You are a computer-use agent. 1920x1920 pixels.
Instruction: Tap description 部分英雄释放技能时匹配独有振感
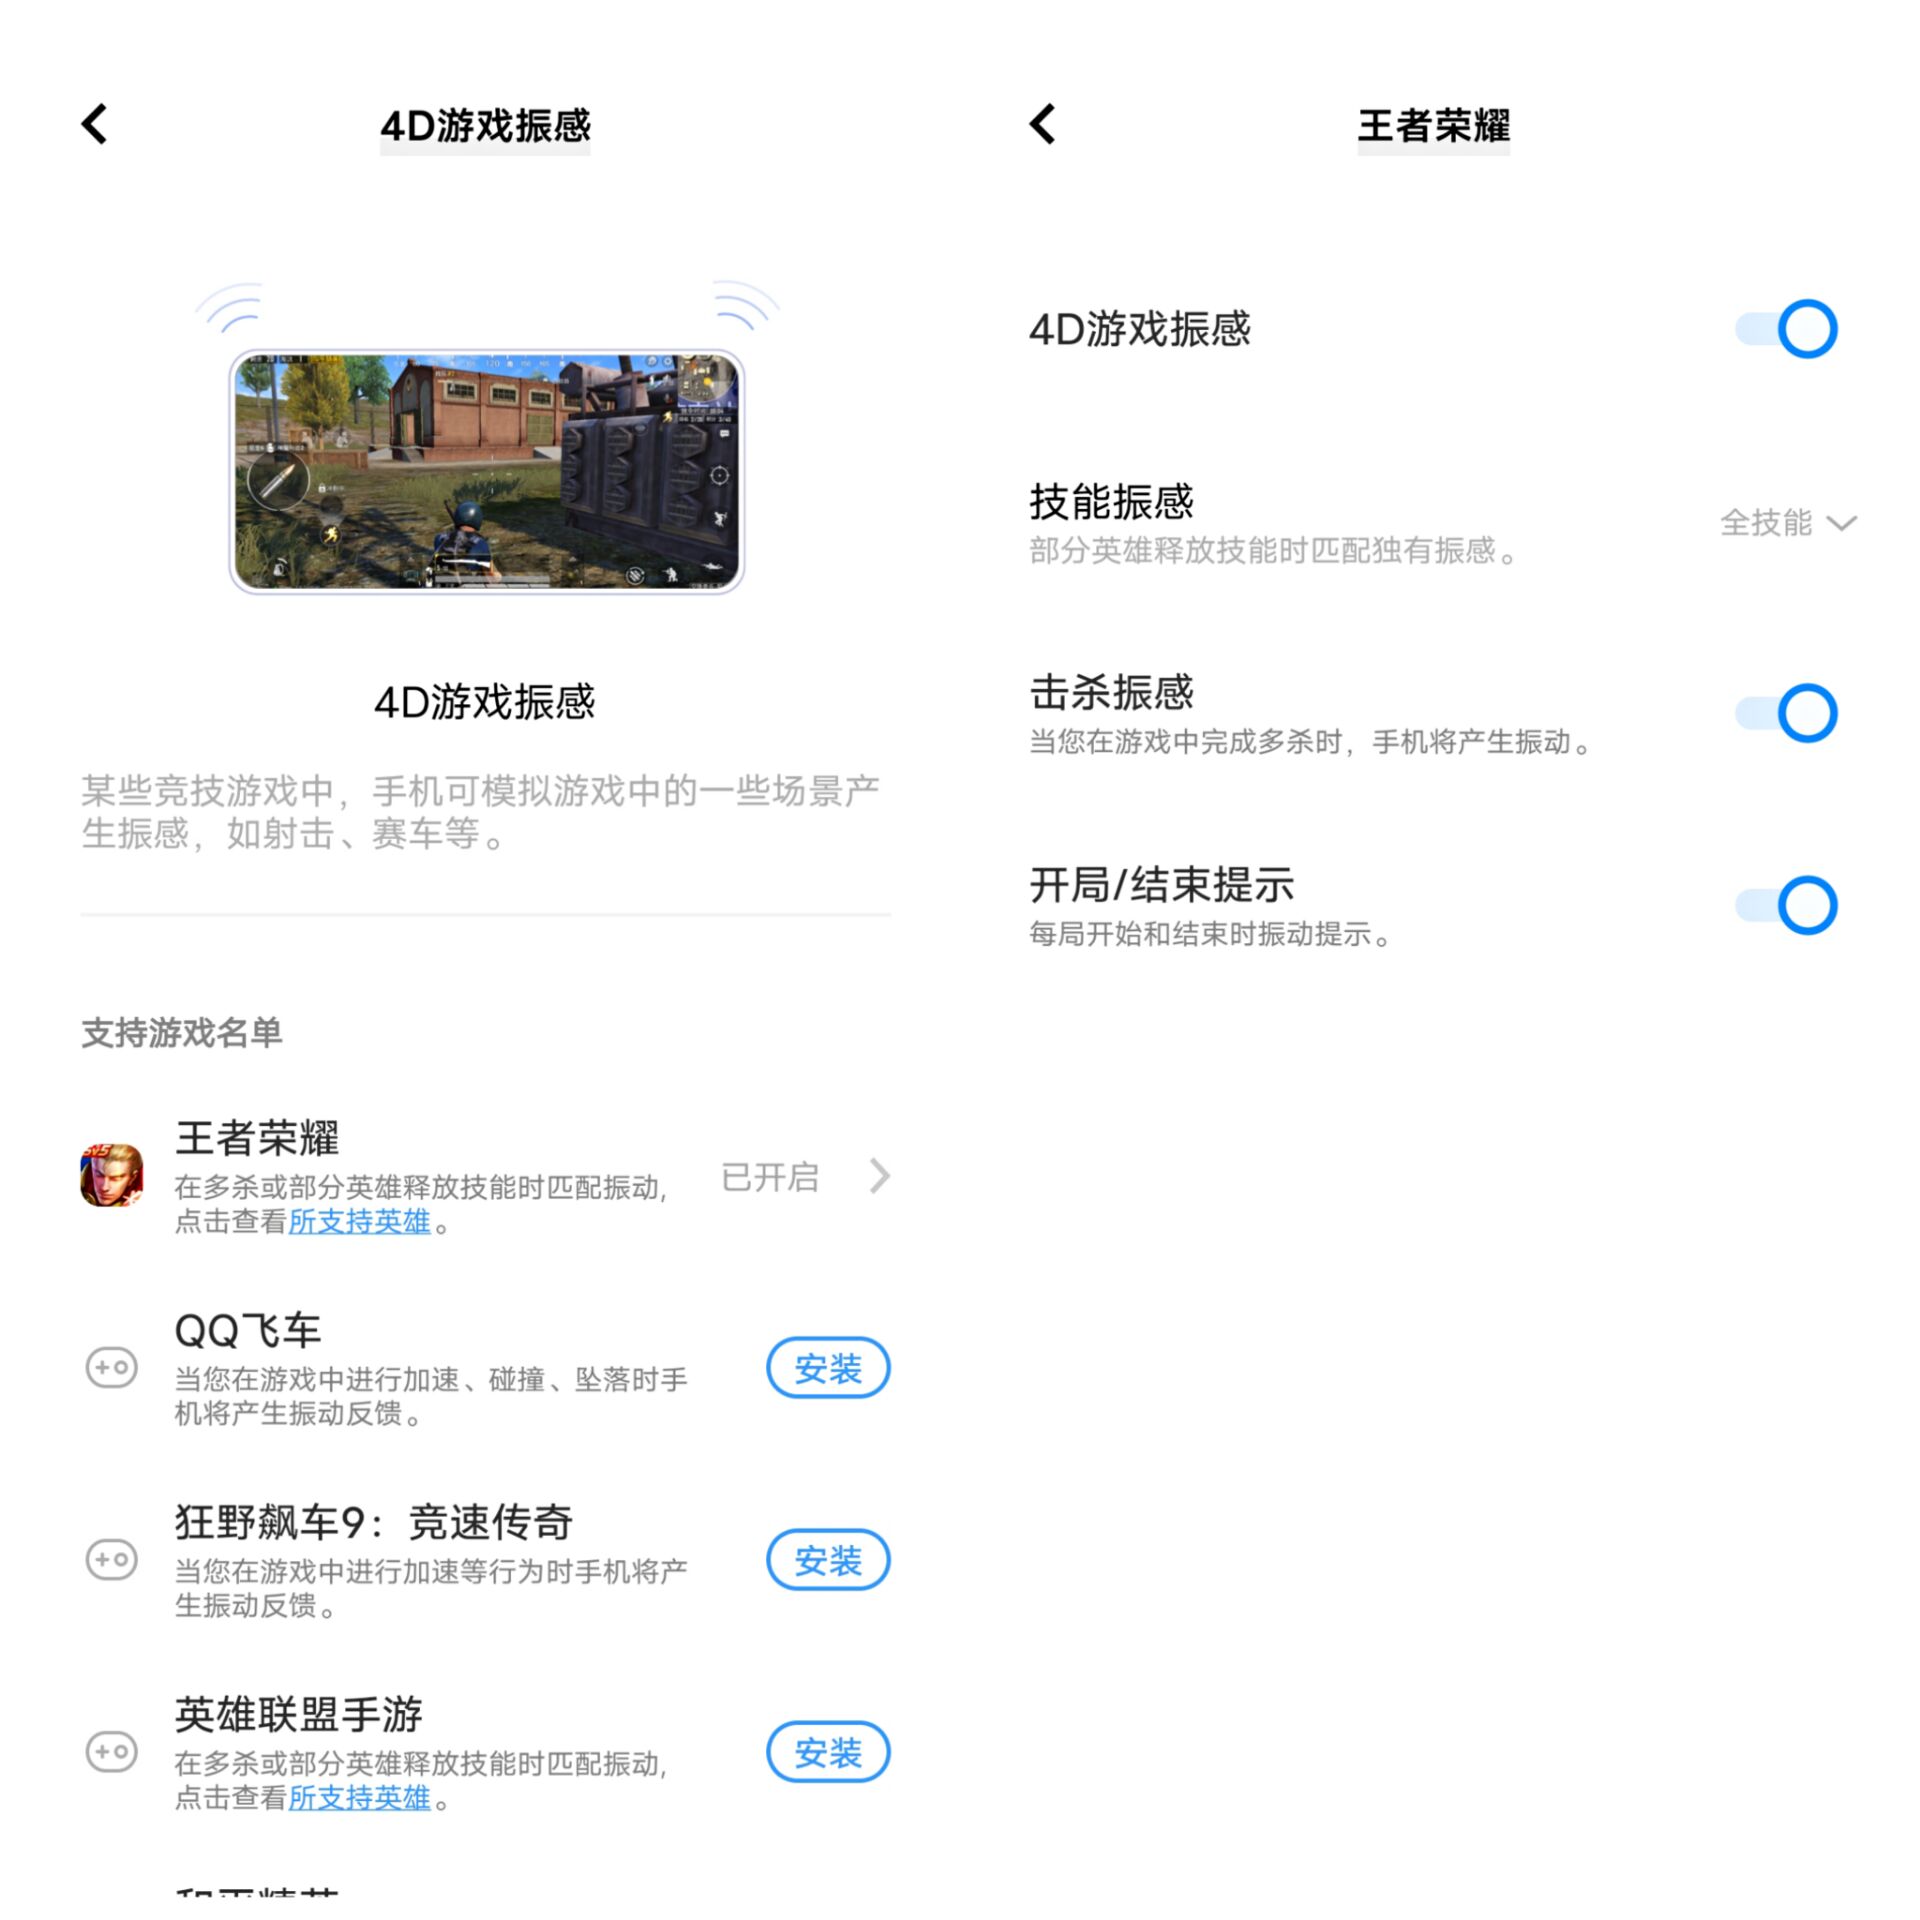(1274, 550)
